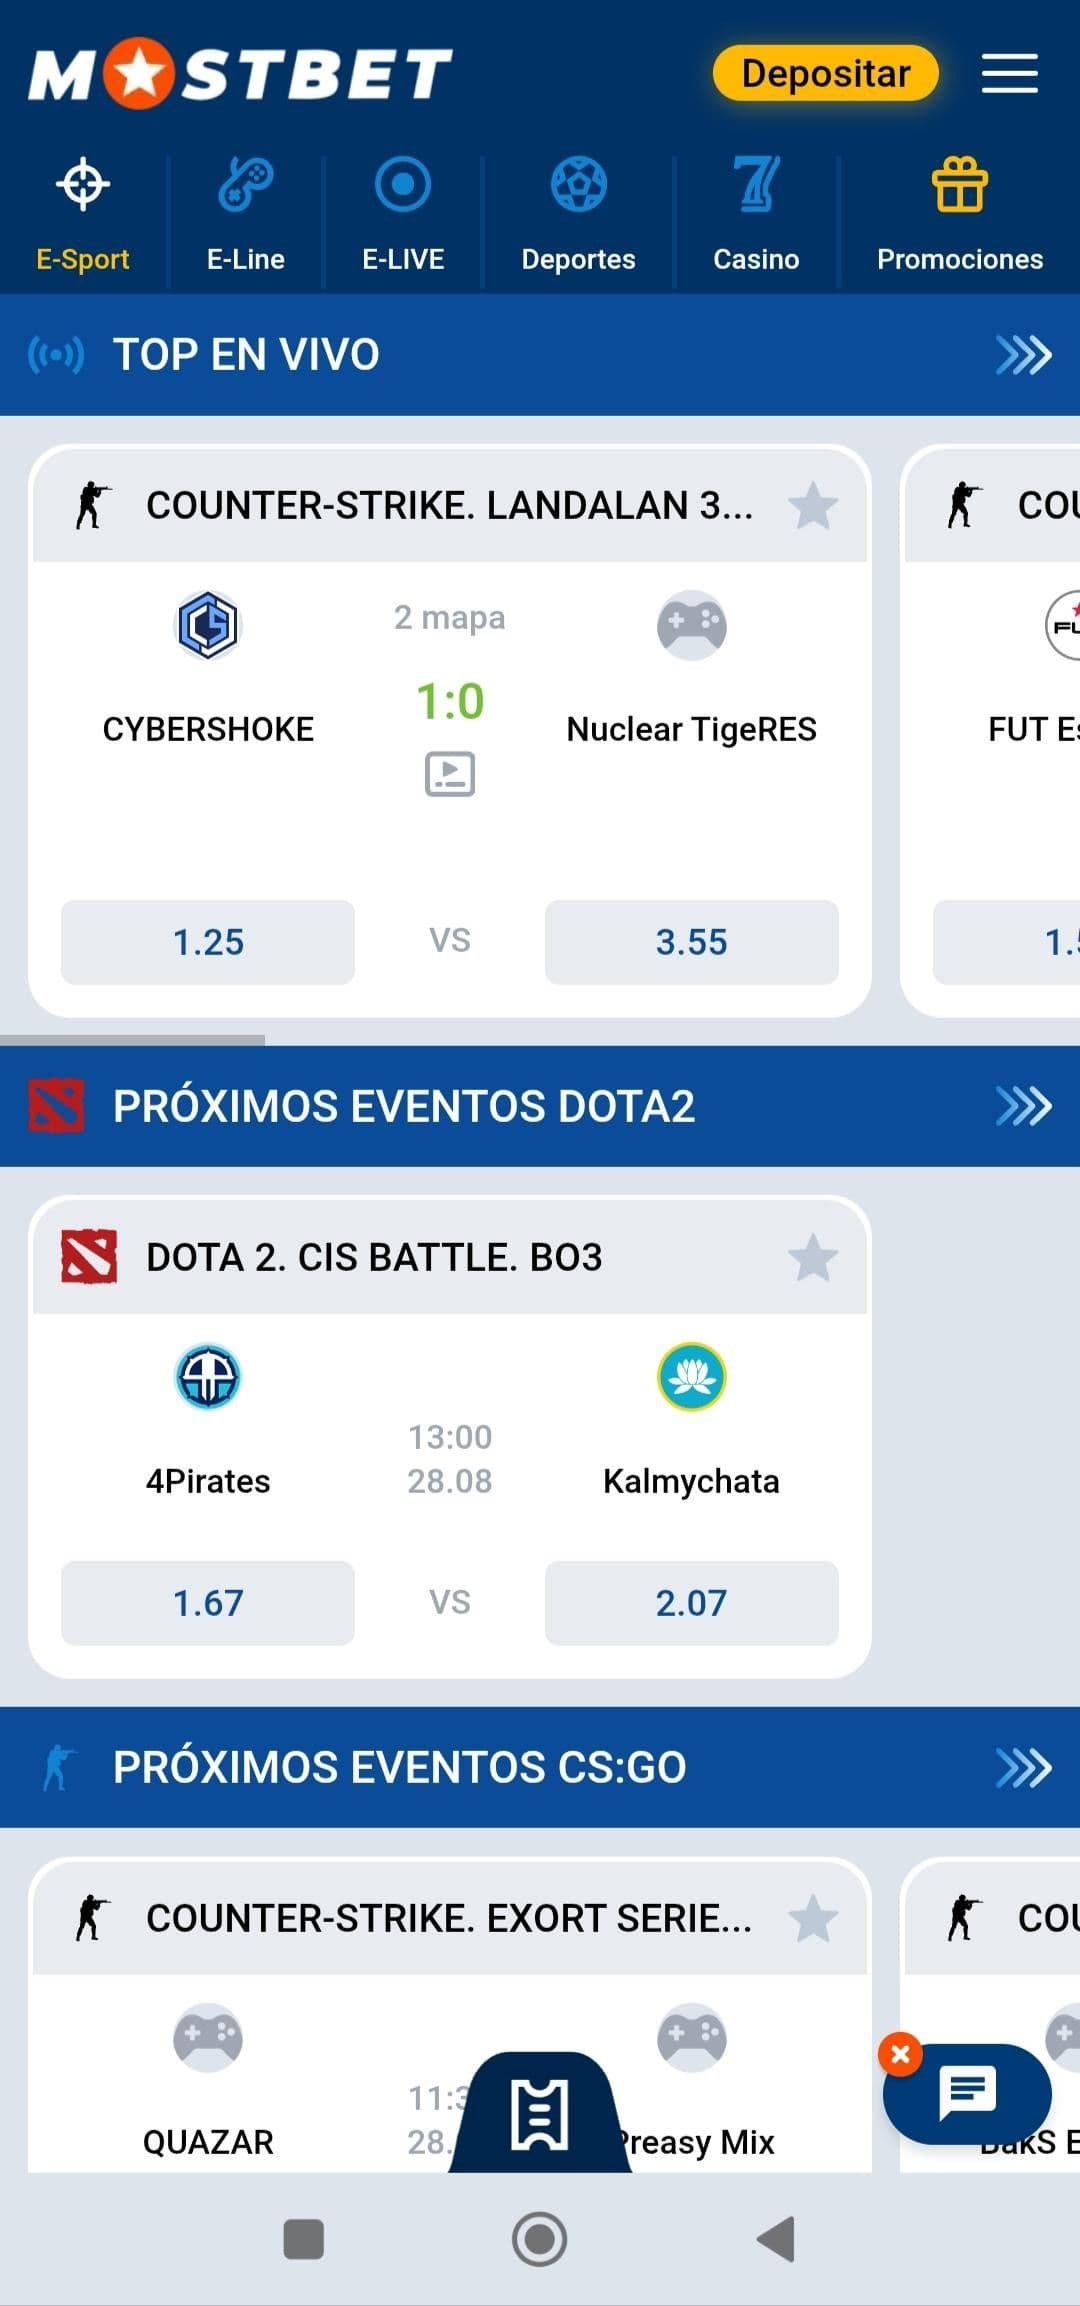1080x2306 pixels.
Task: Open the Casino section icon
Action: [x=757, y=184]
